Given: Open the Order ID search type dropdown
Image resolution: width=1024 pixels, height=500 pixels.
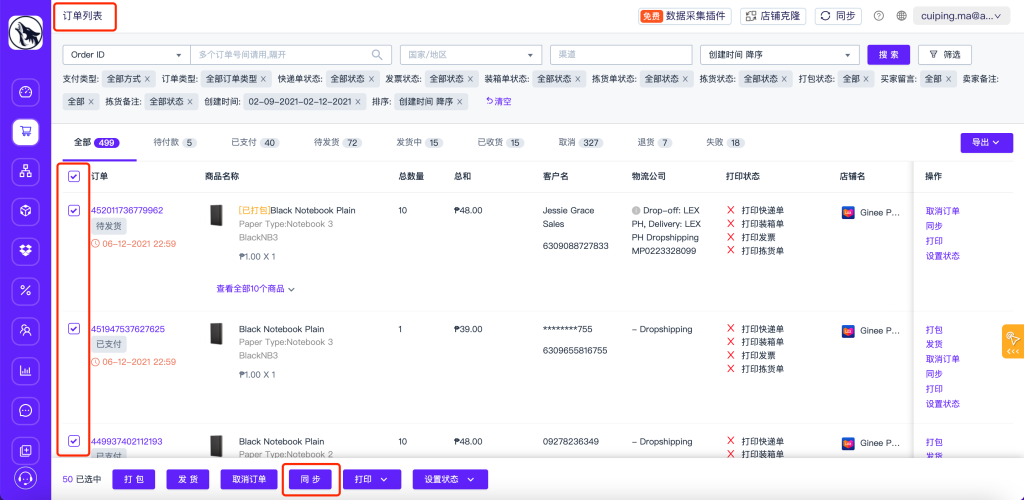Looking at the screenshot, I should 127,55.
